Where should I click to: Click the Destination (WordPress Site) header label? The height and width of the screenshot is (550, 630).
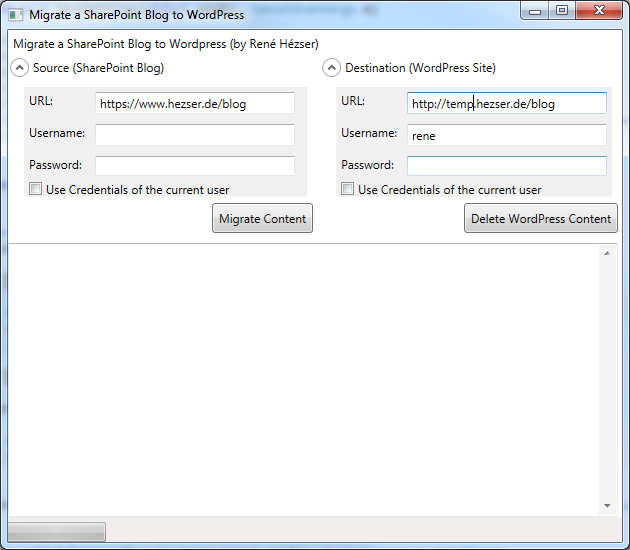pyautogui.click(x=420, y=68)
